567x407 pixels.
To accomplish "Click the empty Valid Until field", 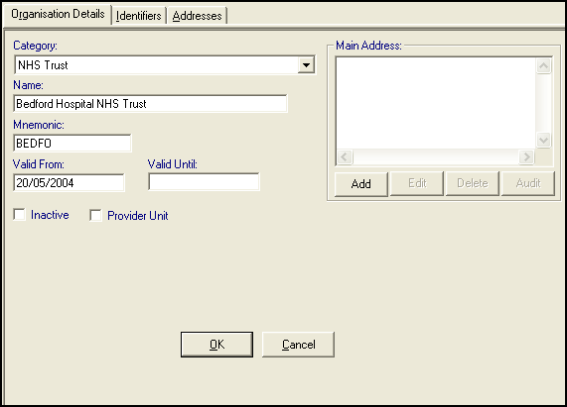I will pyautogui.click(x=204, y=182).
